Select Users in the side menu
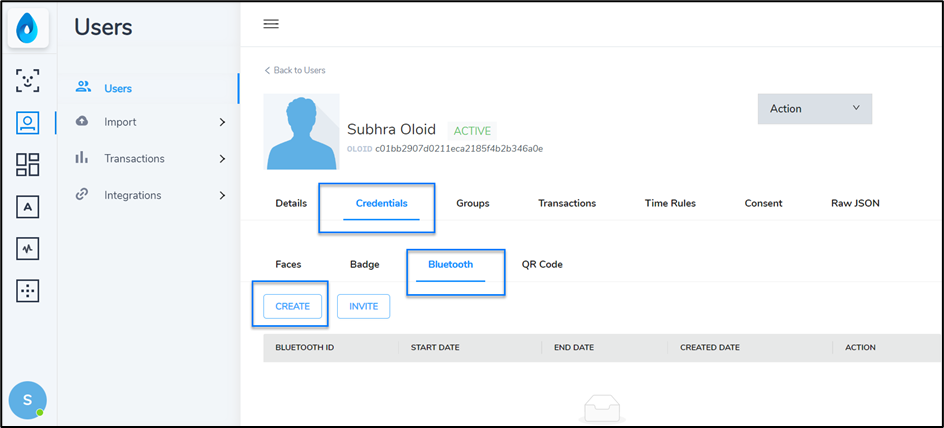 [x=118, y=88]
